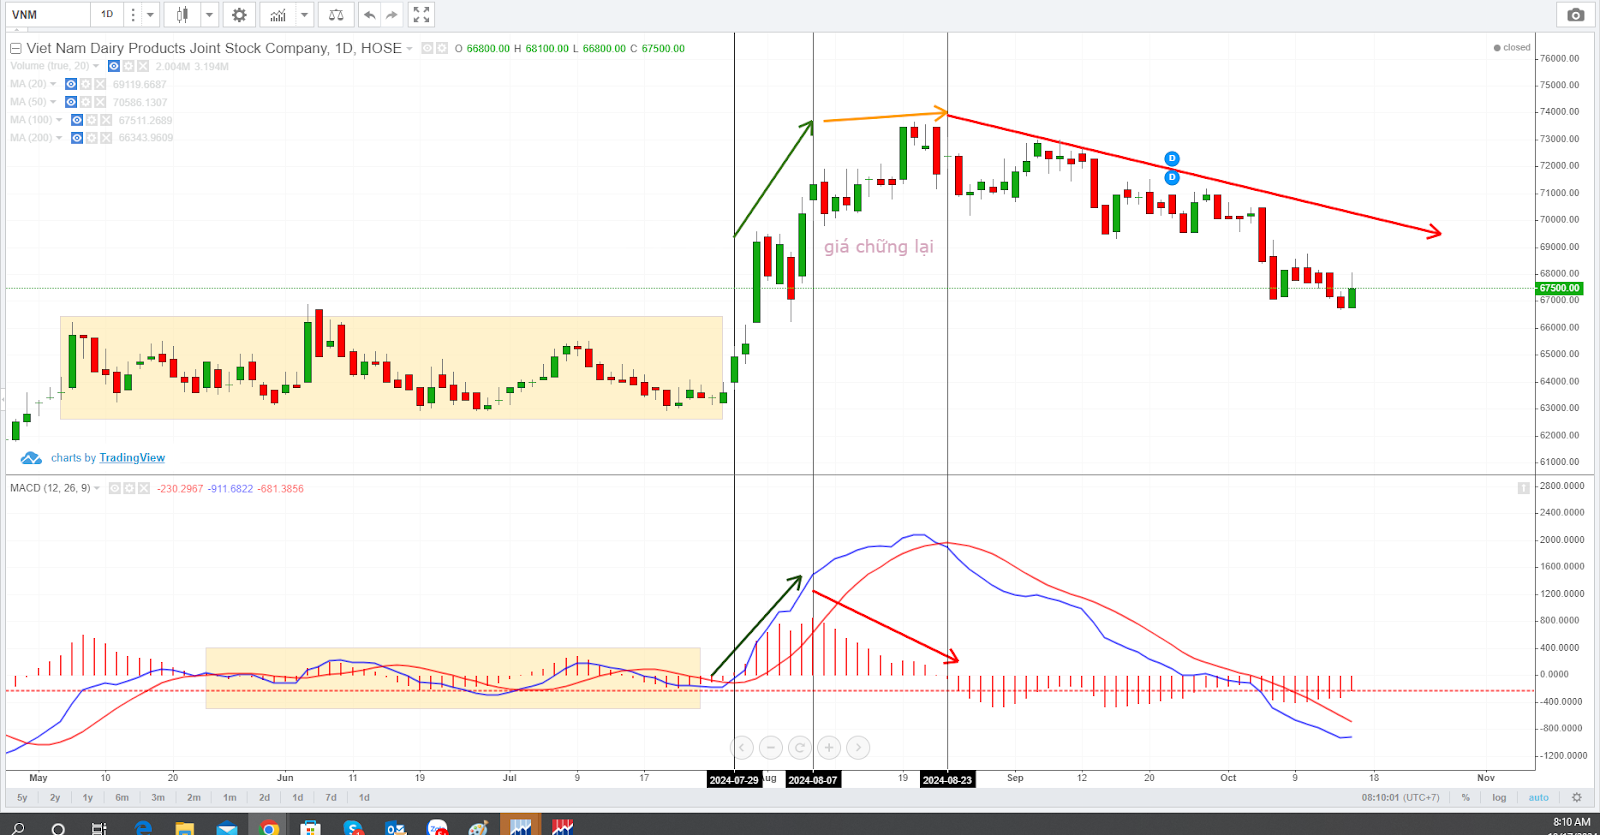
Task: Toggle visibility of the Volume indicator
Action: tap(114, 66)
